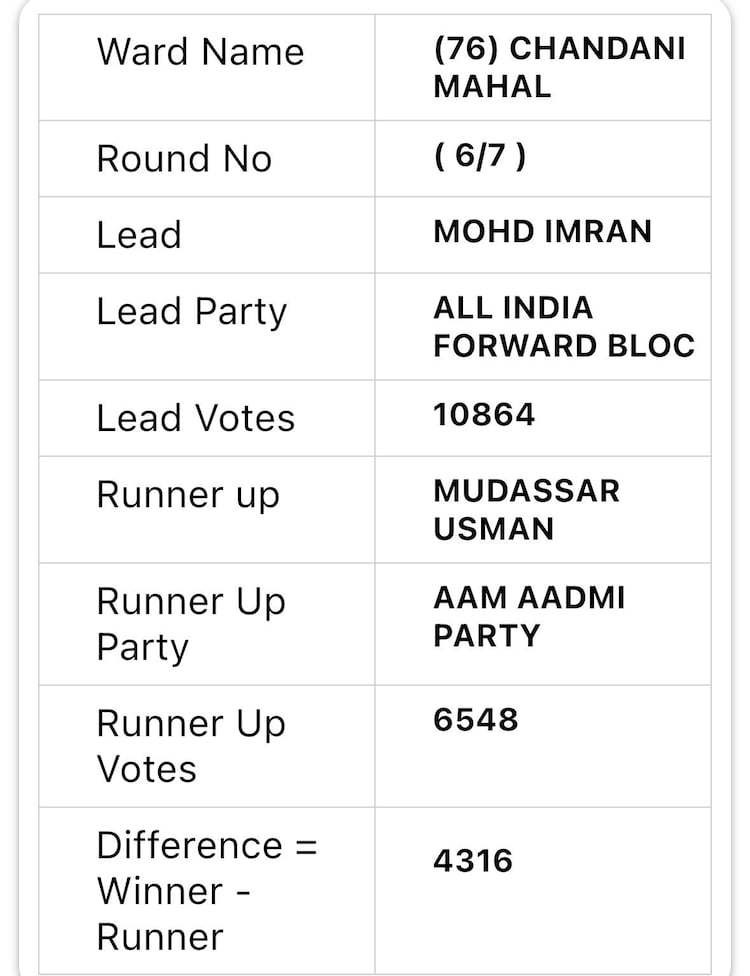Select the vote difference value 4316
This screenshot has width=750, height=976.
[x=472, y=861]
